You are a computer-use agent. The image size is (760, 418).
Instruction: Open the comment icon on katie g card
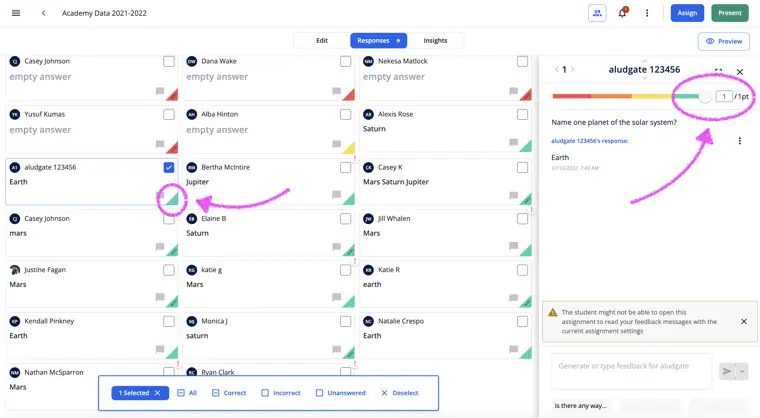336,297
